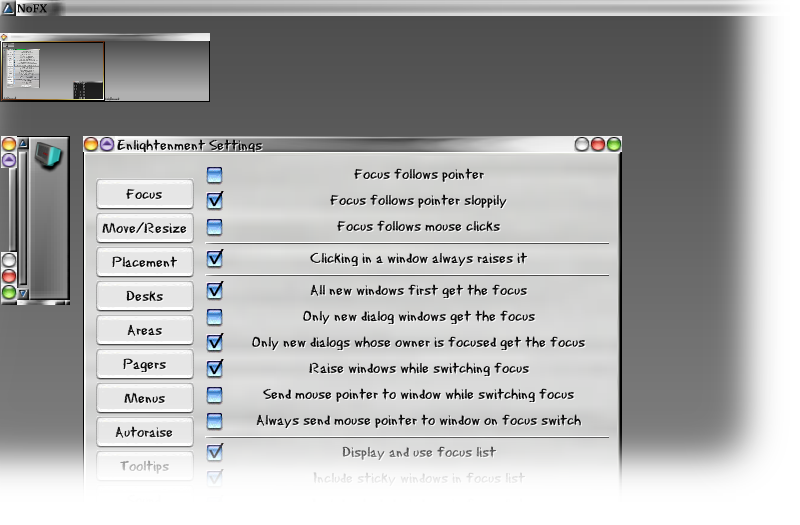Toggle Display and use focus list
The image size is (800, 525).
(x=215, y=452)
